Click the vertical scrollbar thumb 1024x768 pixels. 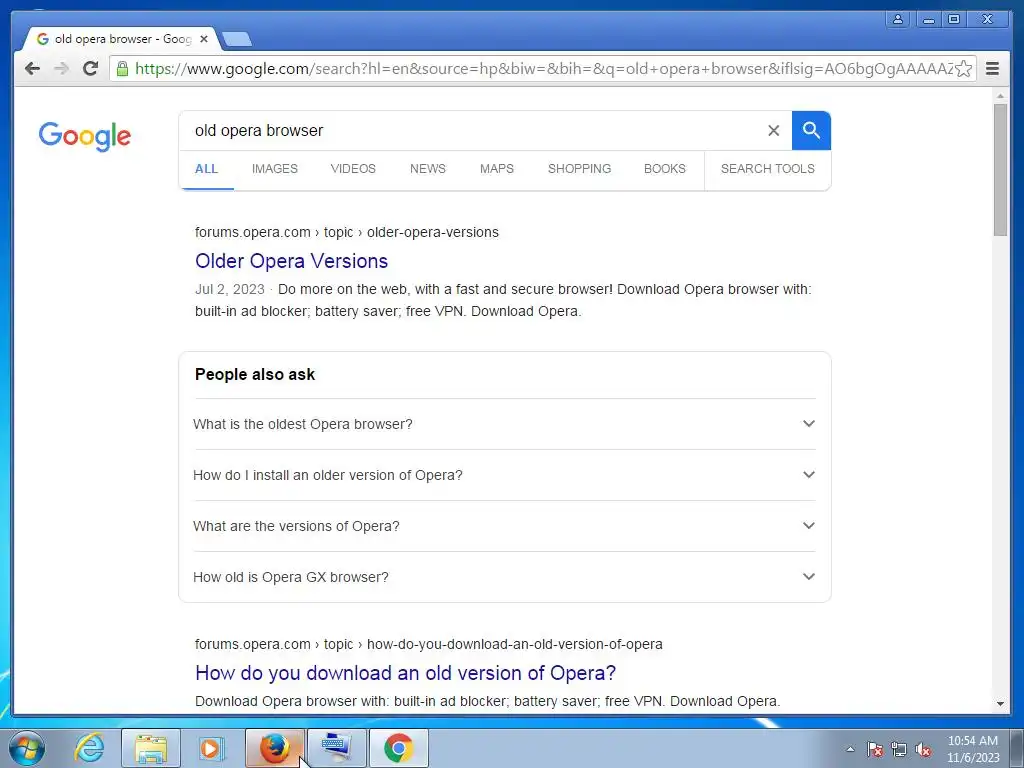click(x=1000, y=169)
